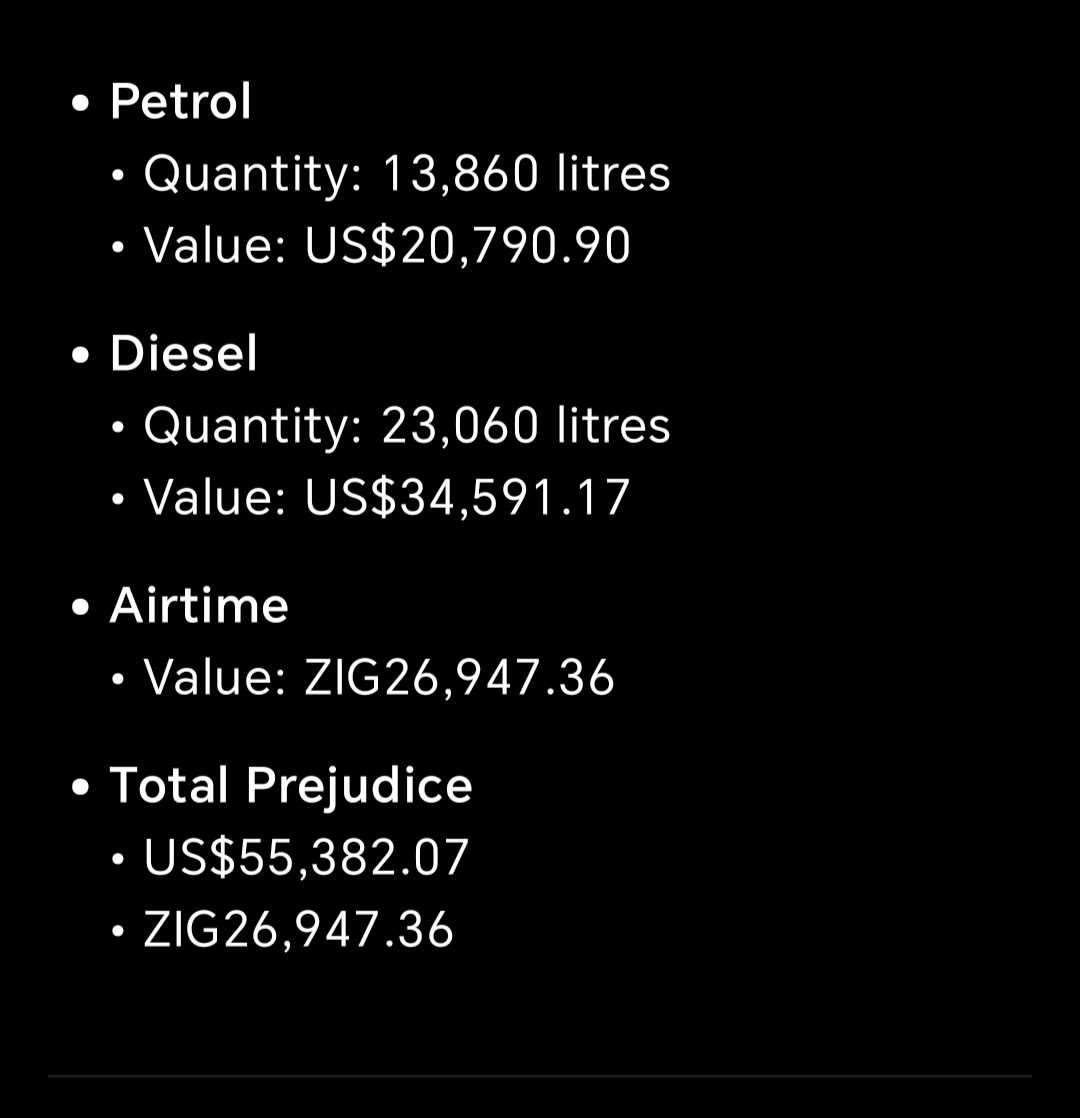The image size is (1080, 1118).
Task: Click the bullet beside Airtime
Action: tap(81, 607)
